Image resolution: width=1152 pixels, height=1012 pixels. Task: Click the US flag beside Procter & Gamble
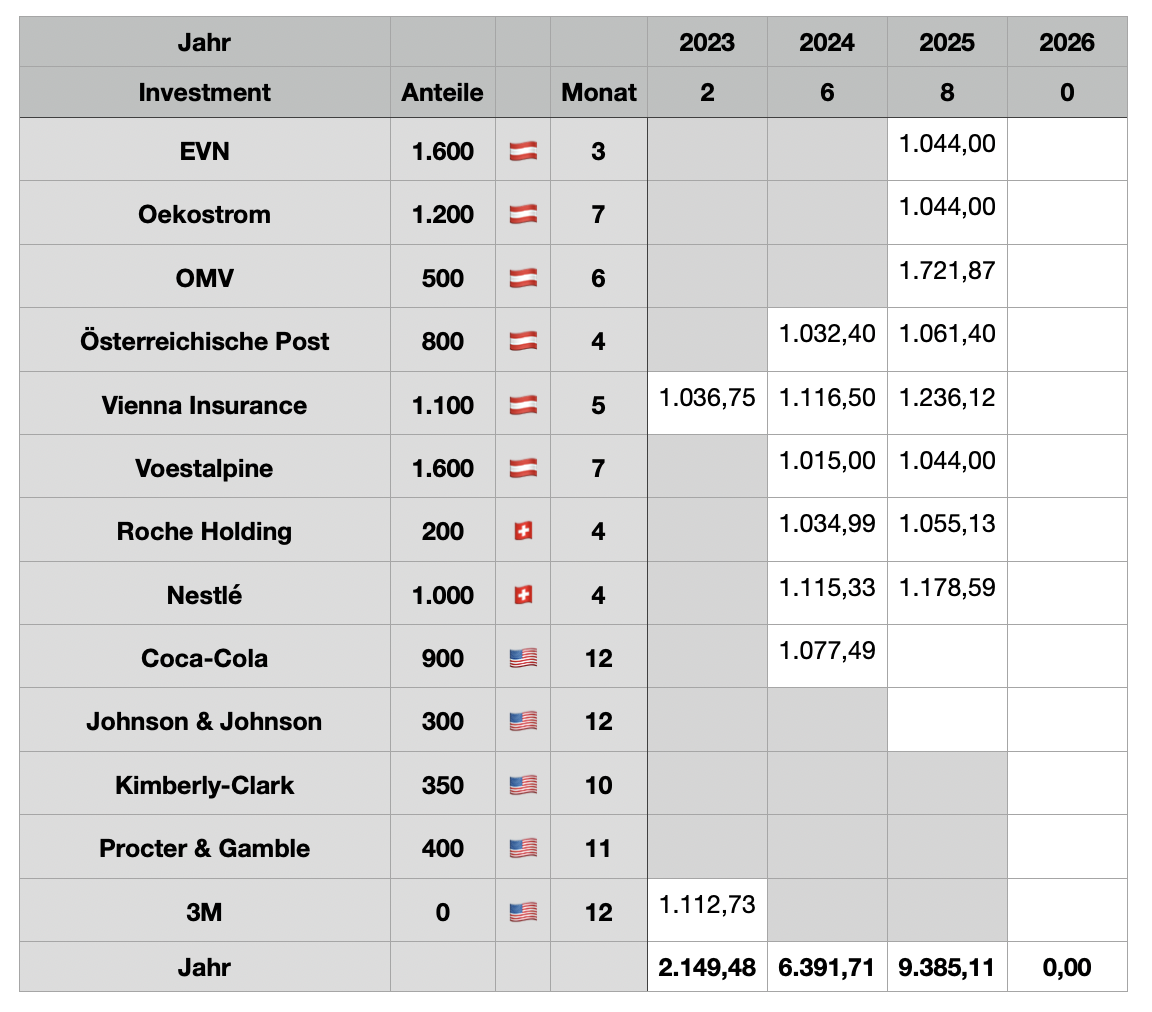click(523, 848)
